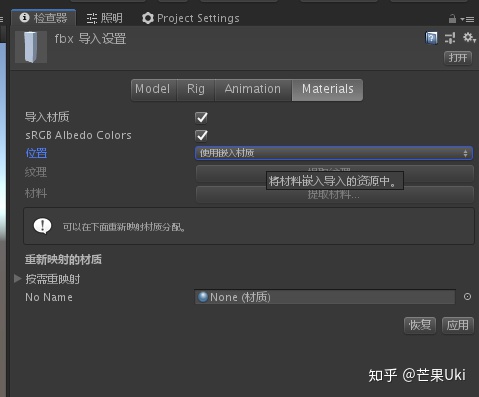This screenshot has width=479, height=397.
Task: Click the fbx 导入设置 title
Action: click(90, 39)
